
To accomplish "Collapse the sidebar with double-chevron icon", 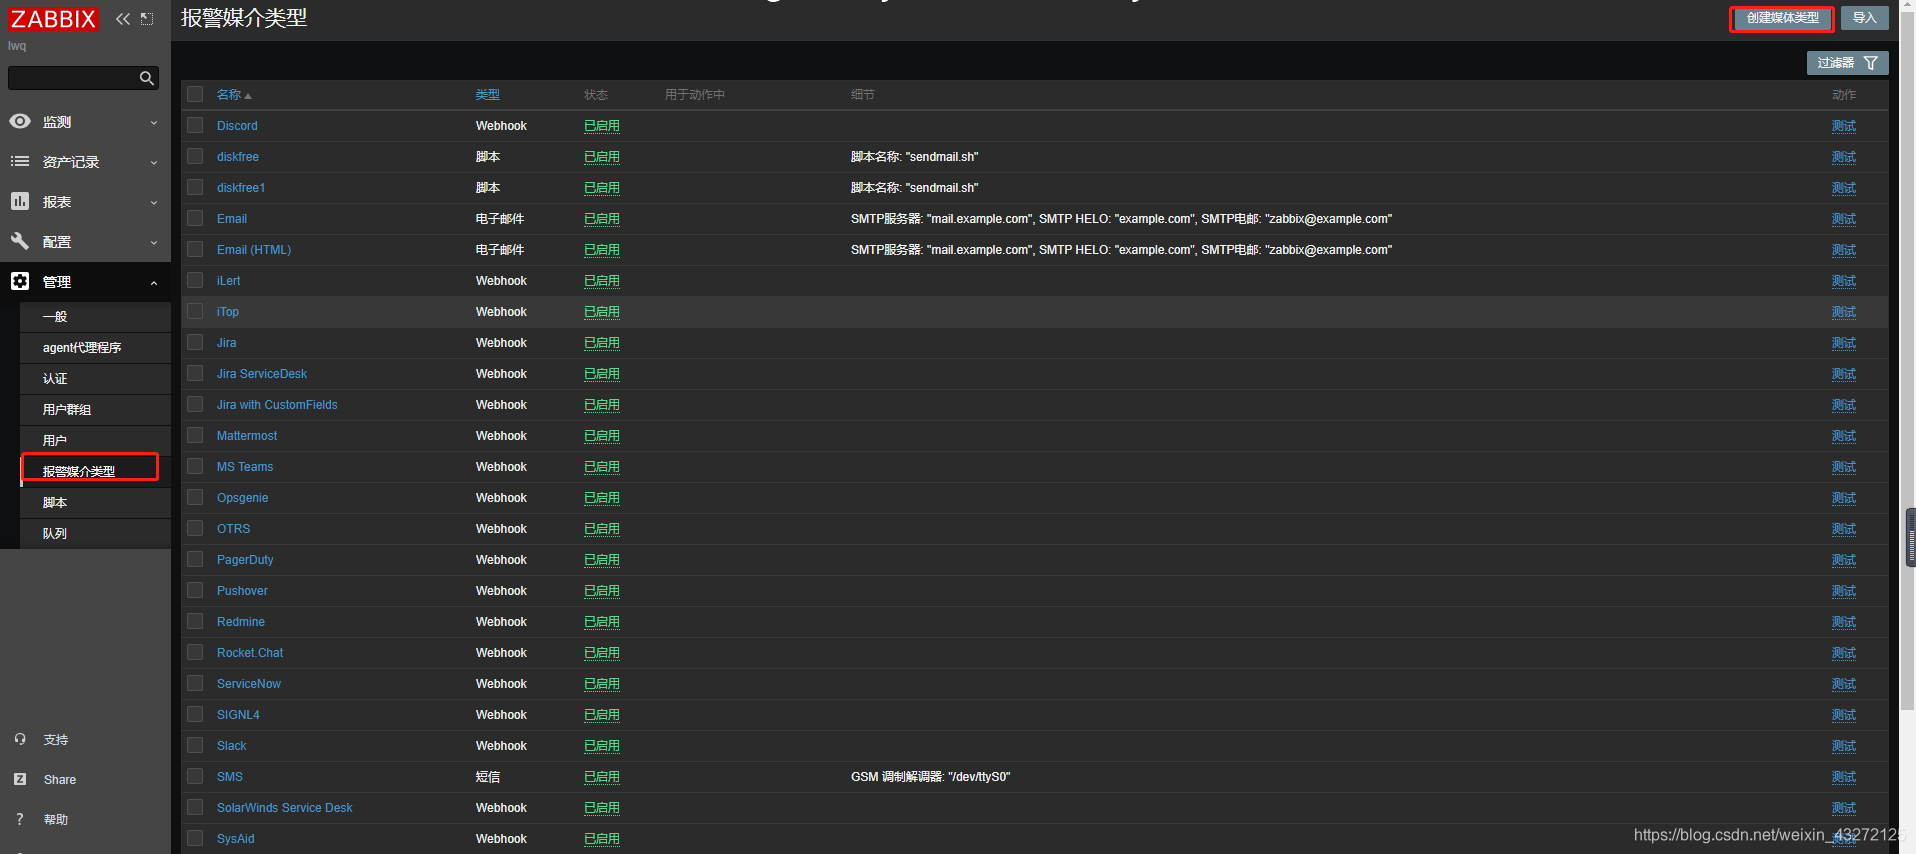I will point(123,19).
